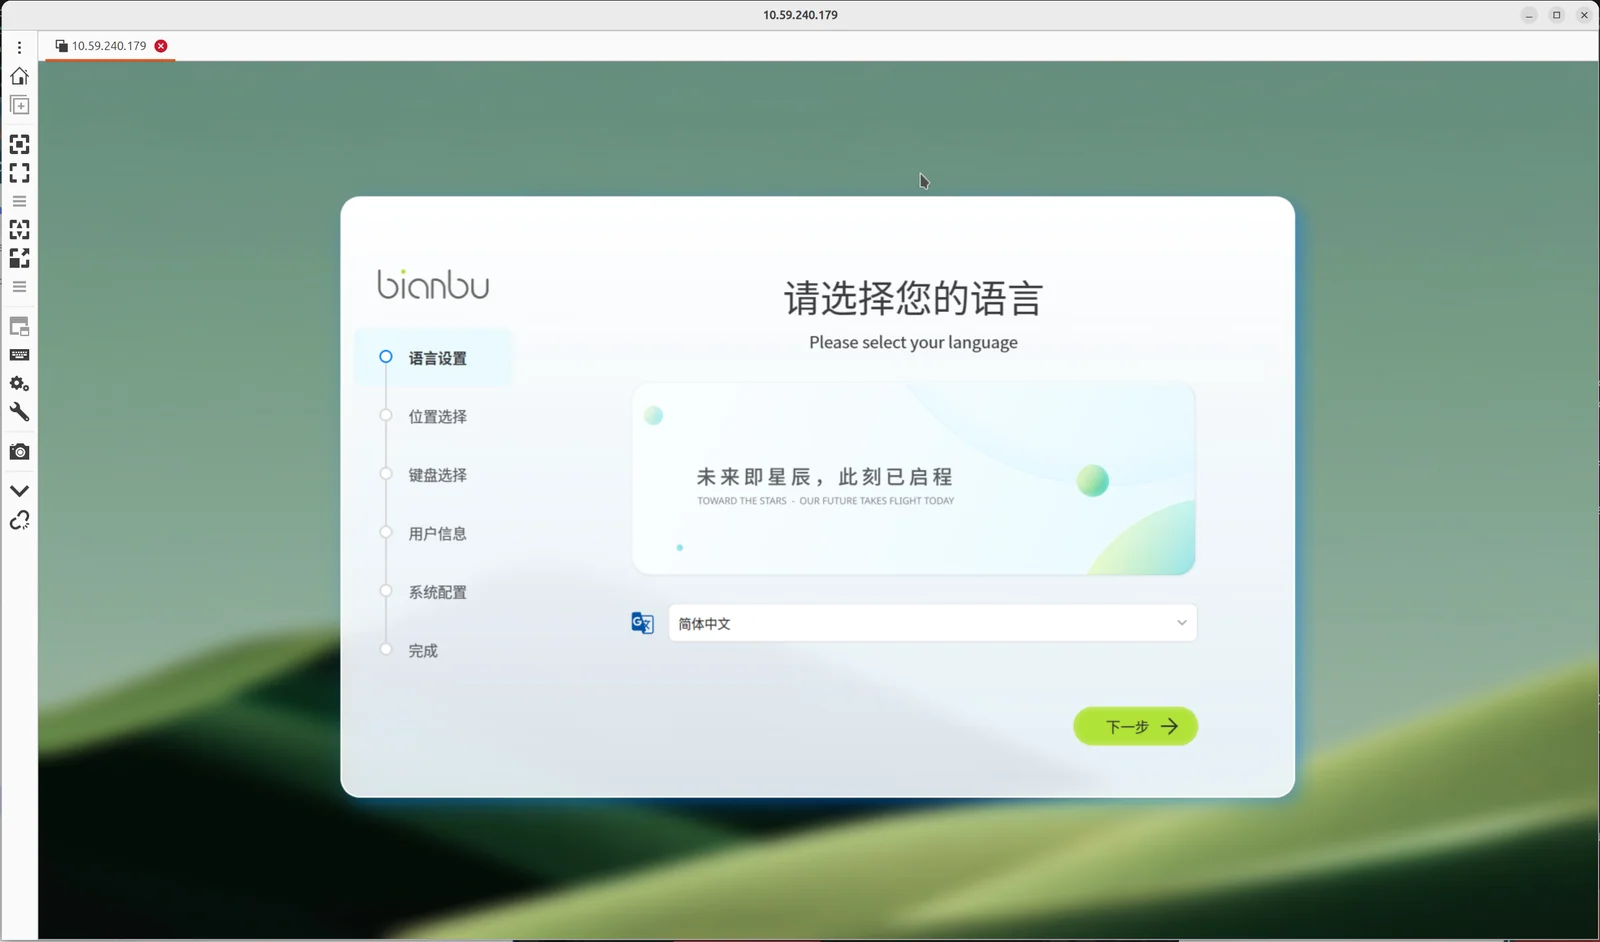This screenshot has height=942, width=1600.
Task: Take a screenshot with camera icon
Action: pos(19,452)
